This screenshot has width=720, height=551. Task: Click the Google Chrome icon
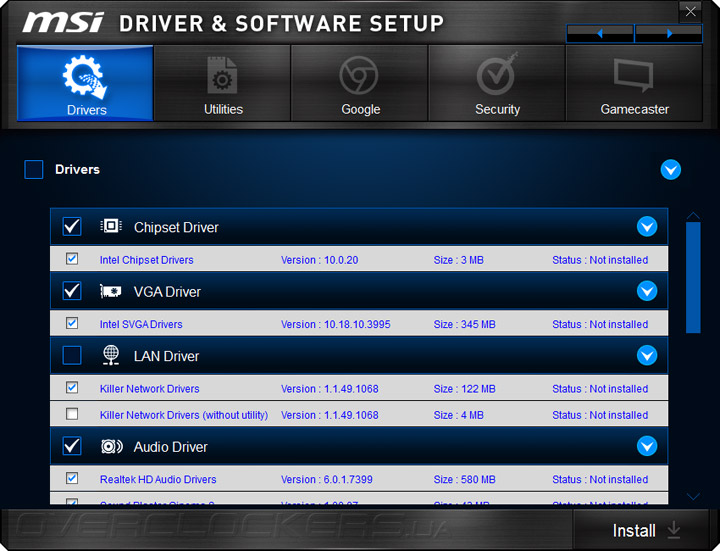tap(360, 76)
